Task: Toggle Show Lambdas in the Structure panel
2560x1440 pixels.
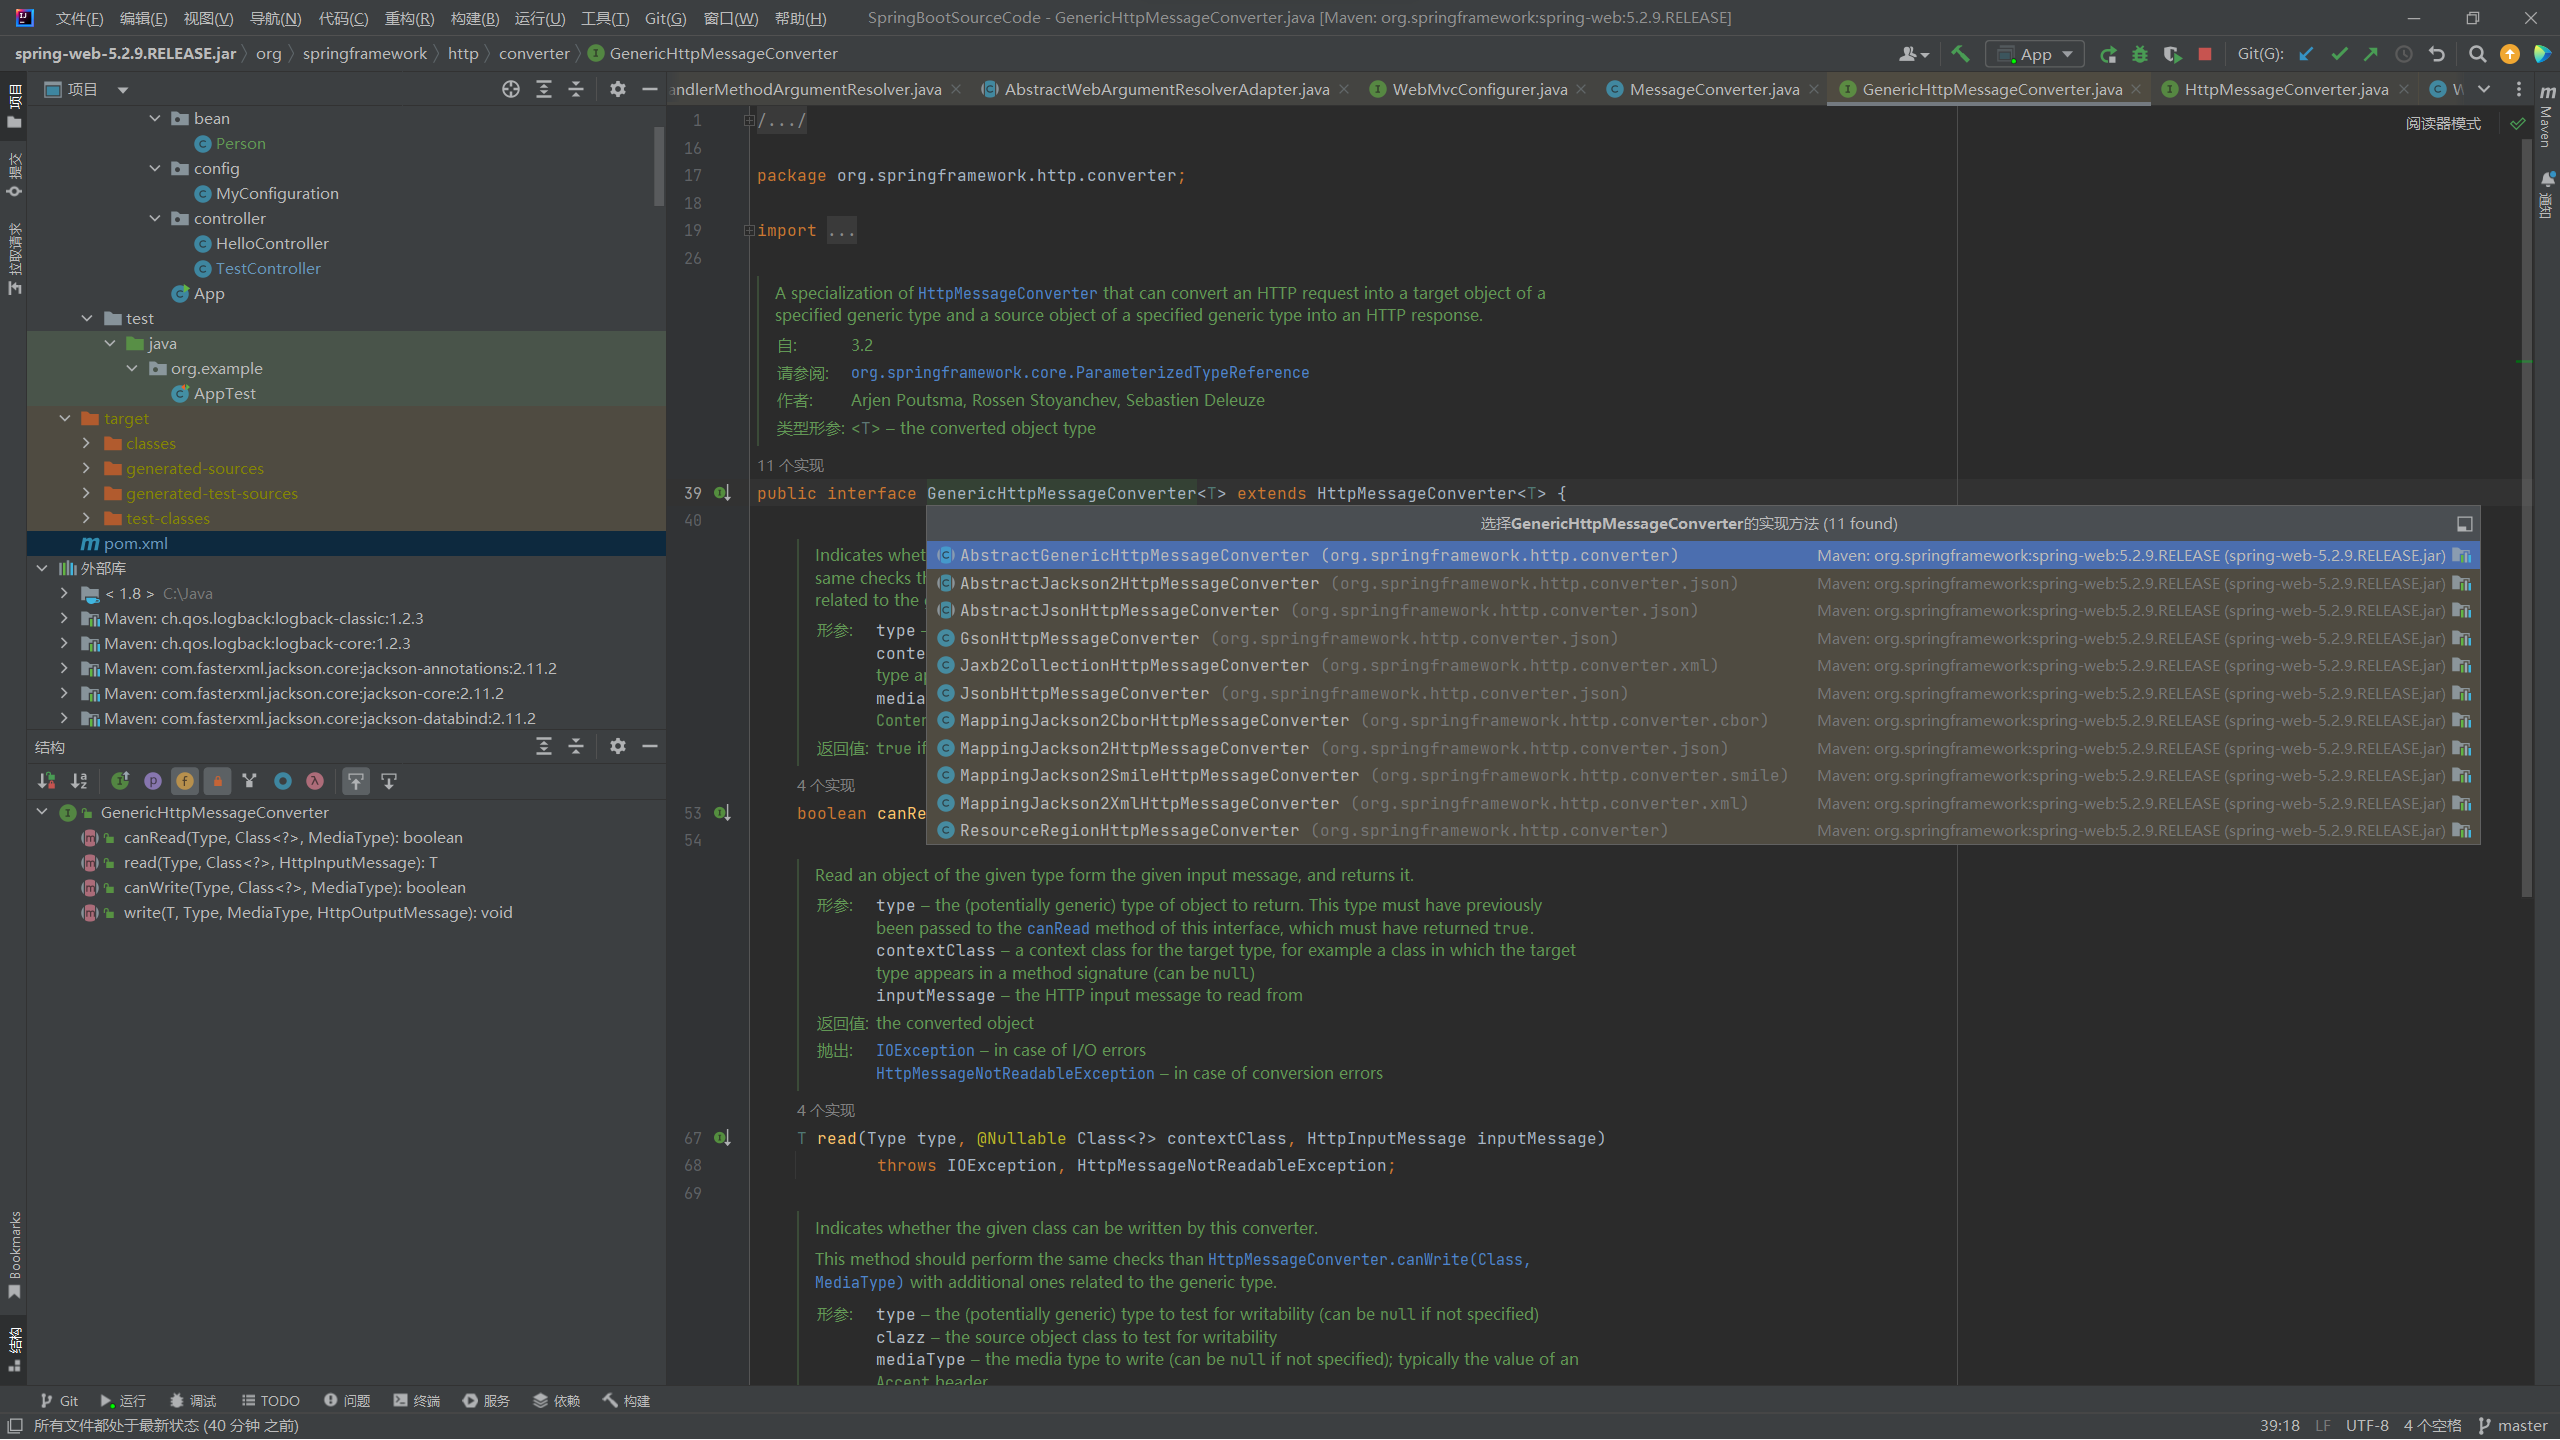Action: click(315, 781)
